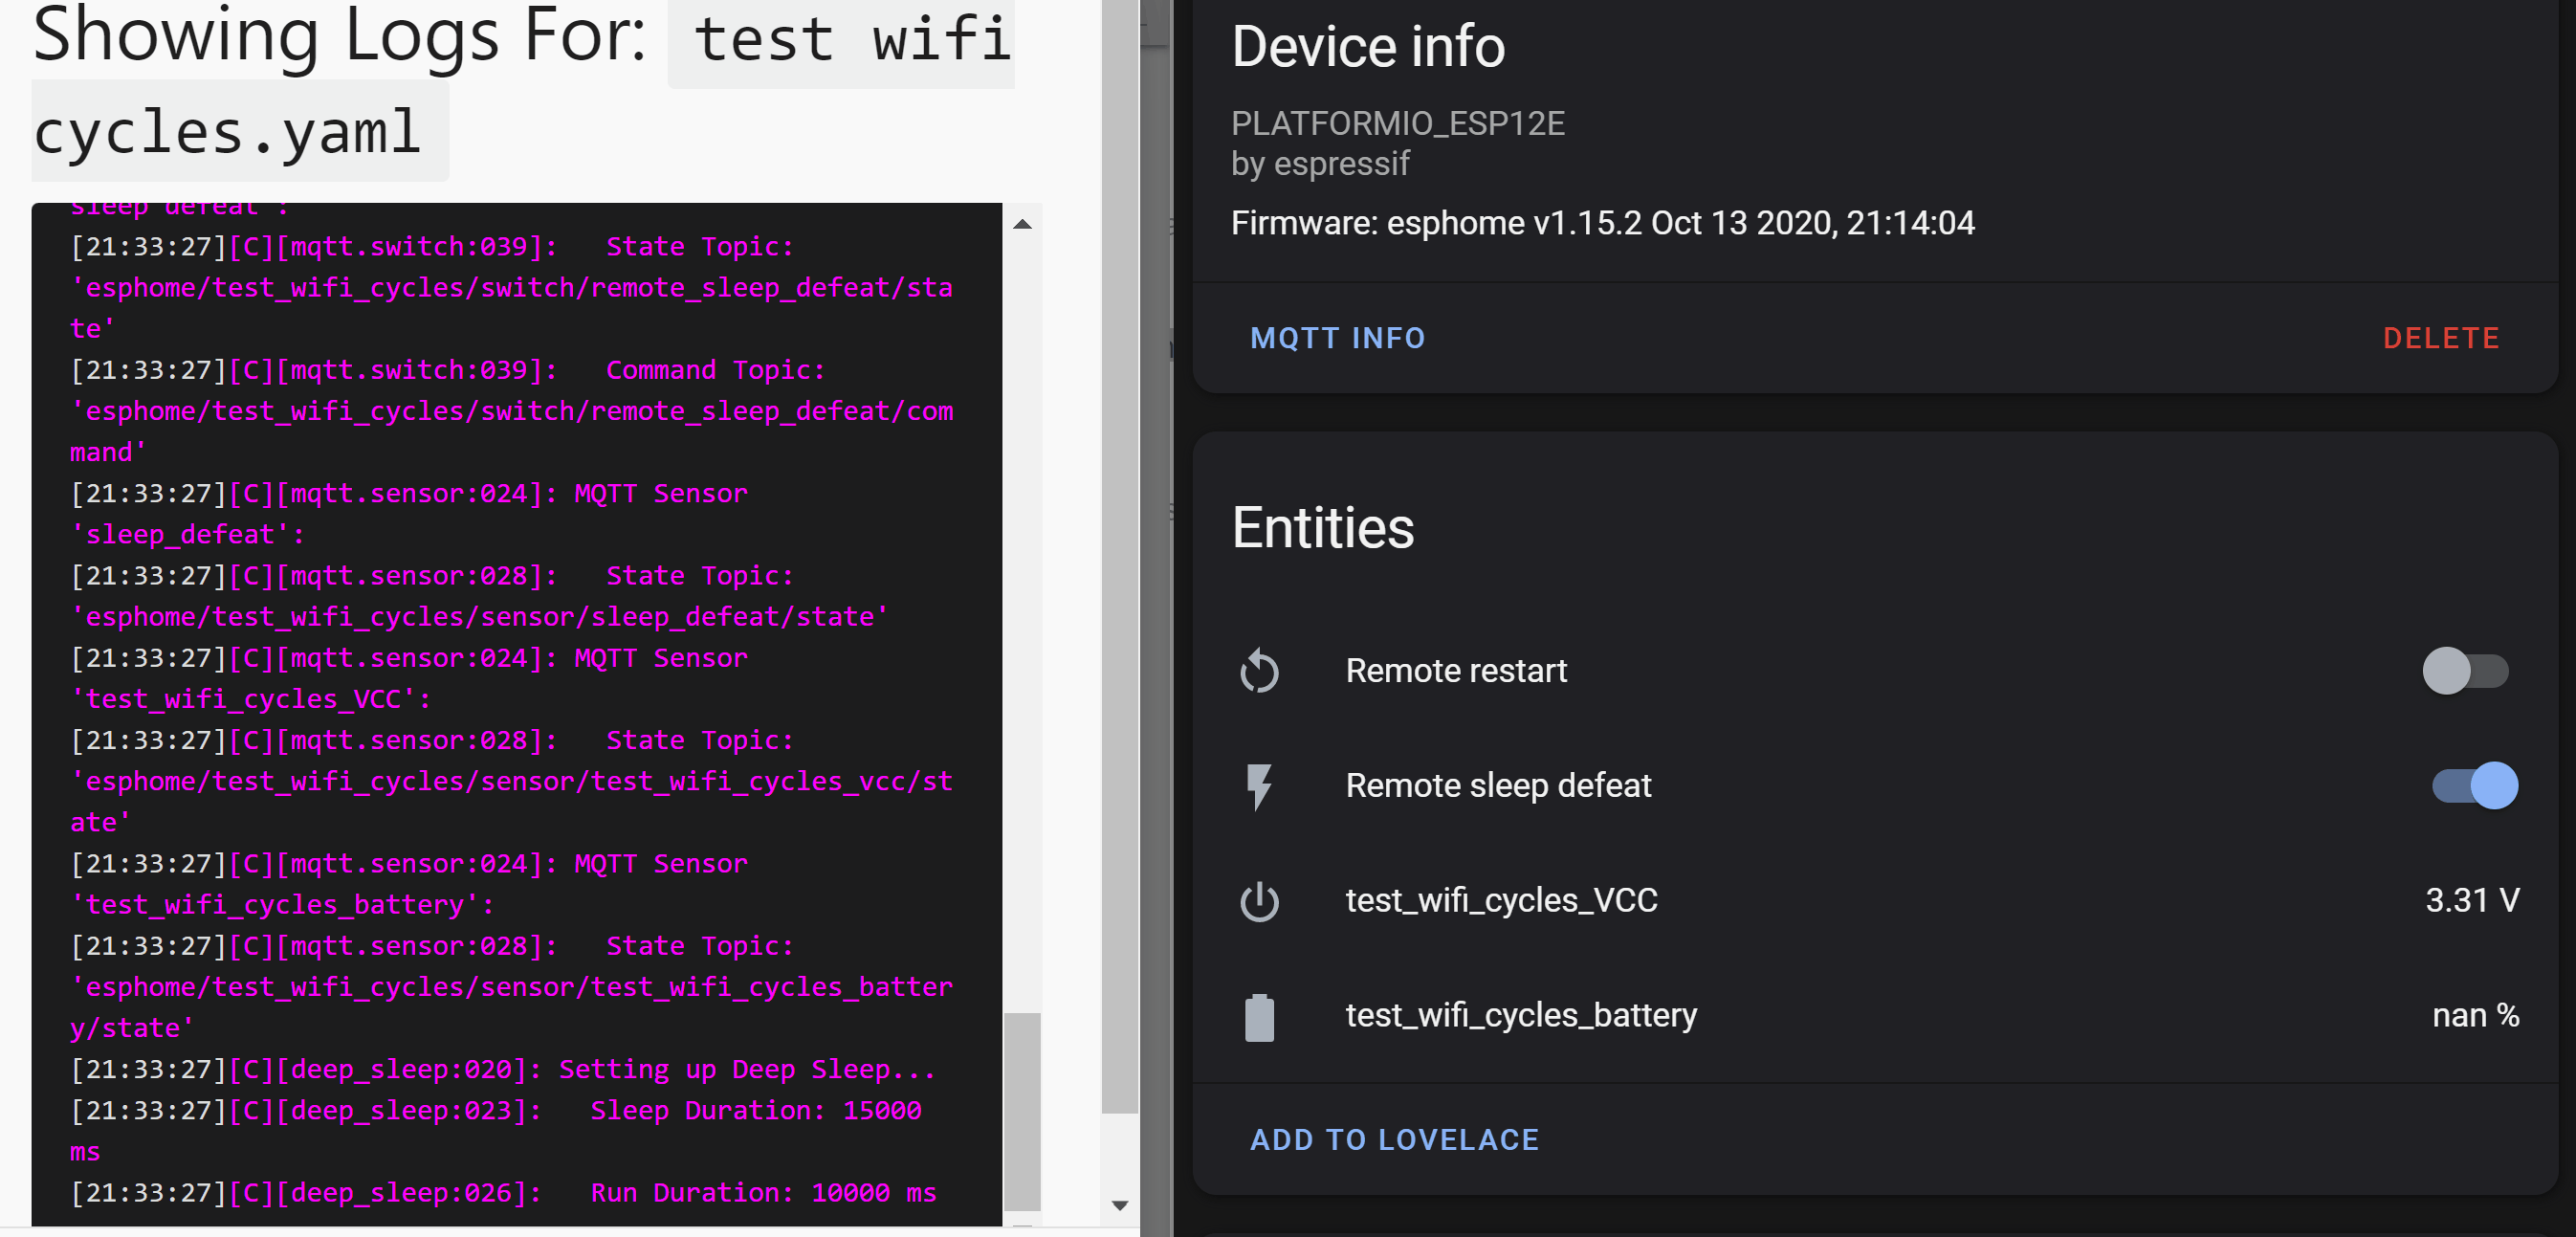The width and height of the screenshot is (2576, 1237).
Task: Click the 'Command Topic:' log line
Action: [448, 370]
